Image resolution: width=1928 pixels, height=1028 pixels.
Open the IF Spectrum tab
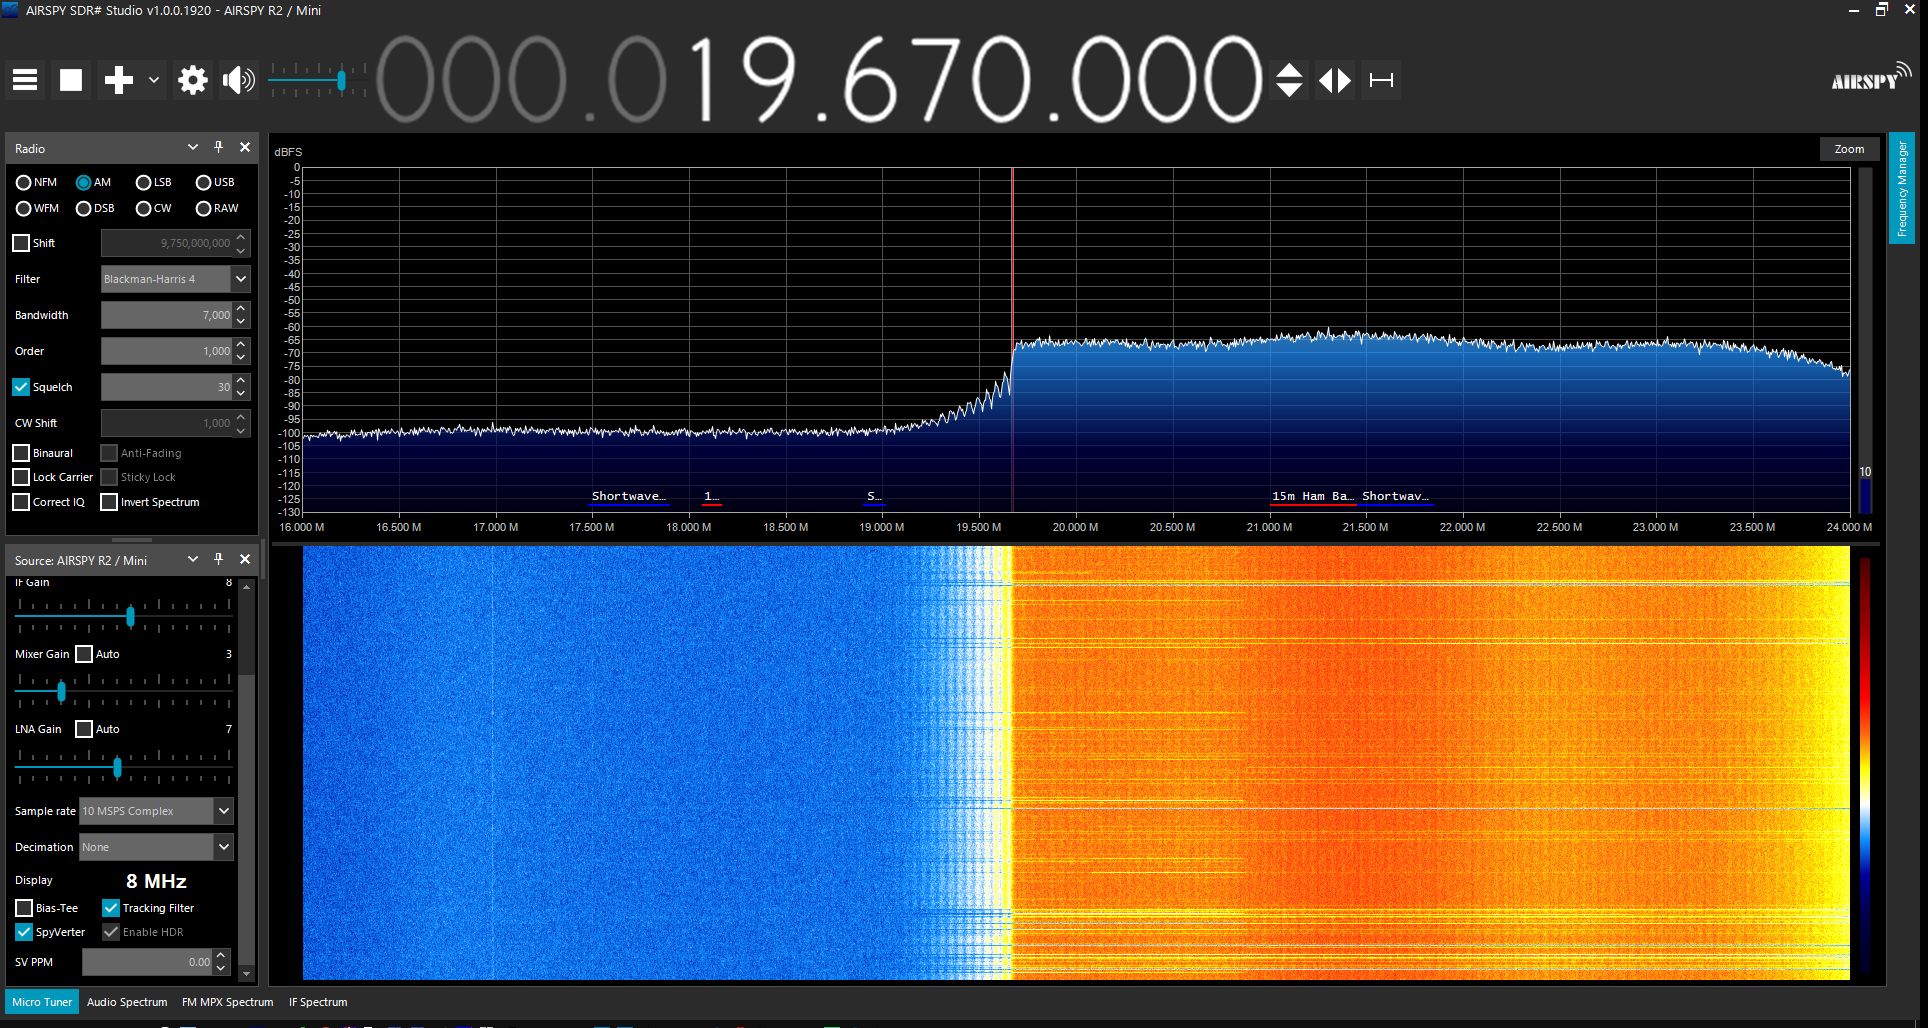pos(318,1002)
